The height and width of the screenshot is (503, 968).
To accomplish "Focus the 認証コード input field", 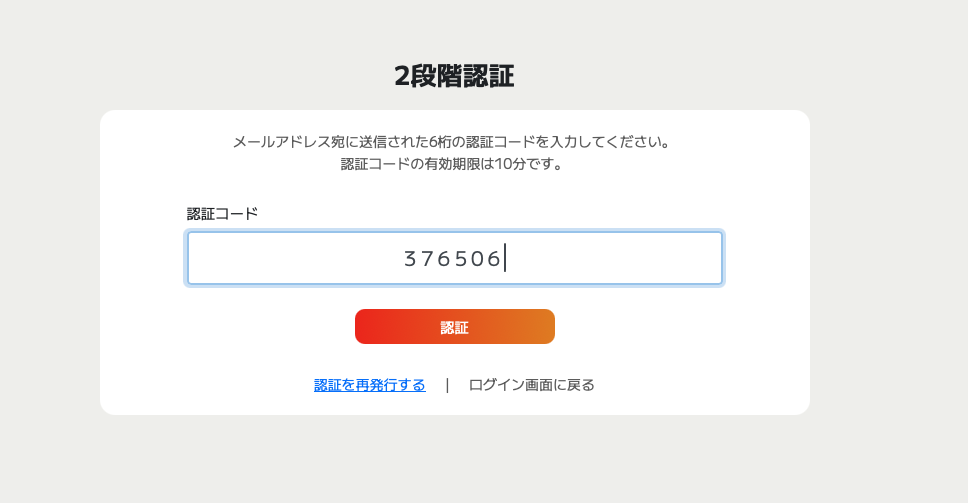I will [x=454, y=258].
